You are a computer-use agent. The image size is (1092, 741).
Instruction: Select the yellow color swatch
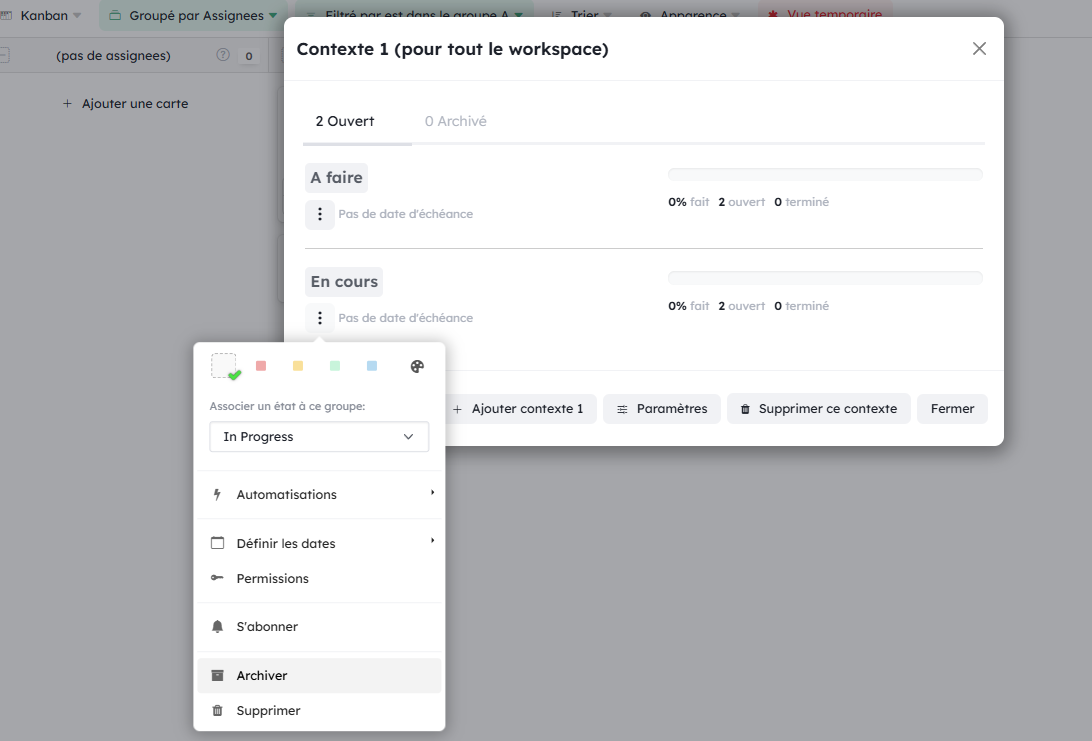(298, 366)
